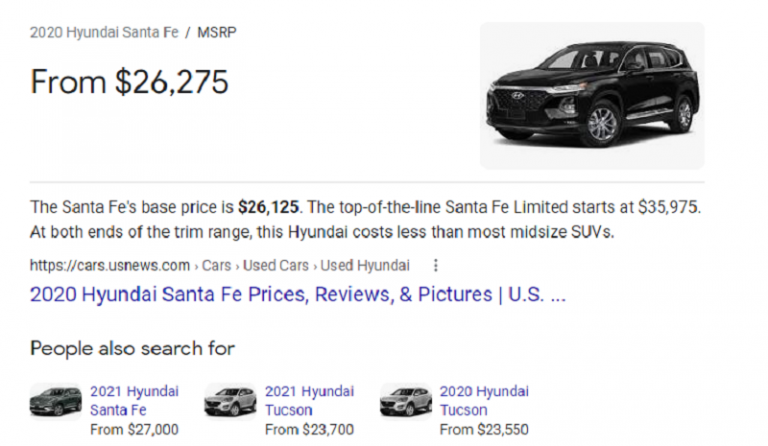The width and height of the screenshot is (768, 446).
Task: Open the black Santa Fe car image
Action: tap(592, 95)
